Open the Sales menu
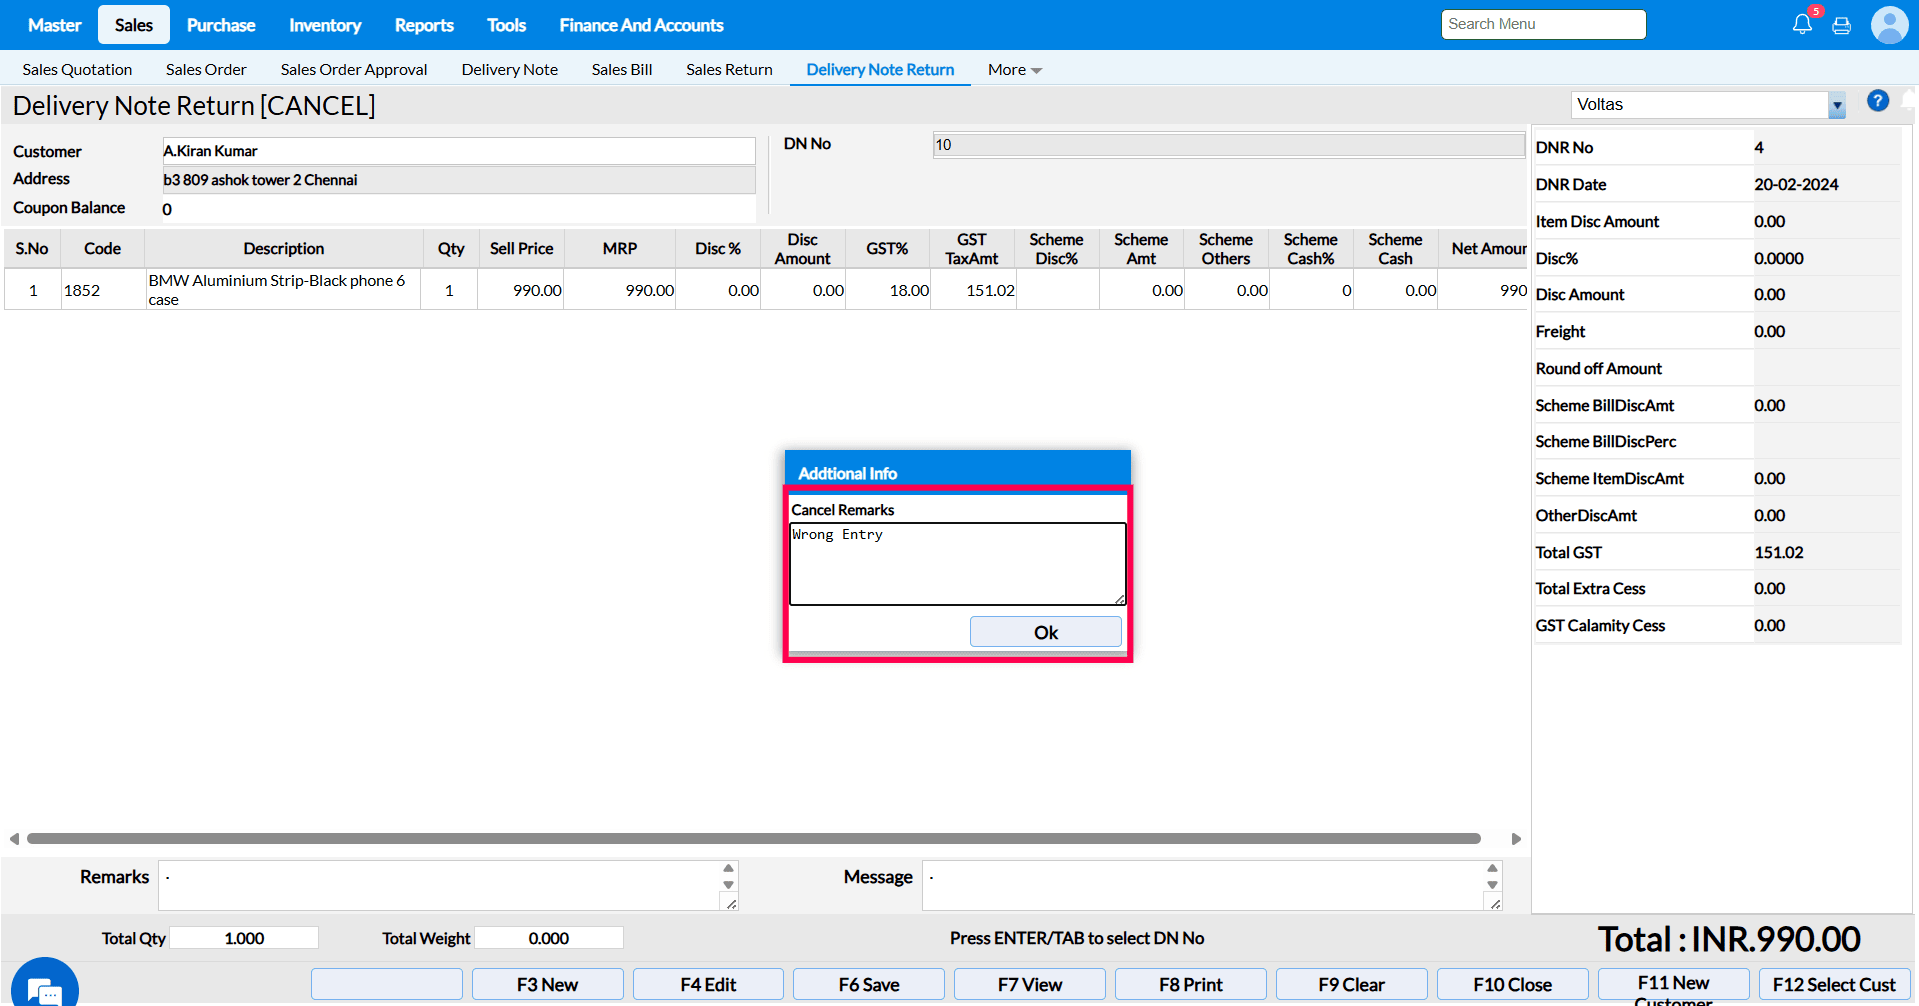The height and width of the screenshot is (1006, 1919). pos(134,25)
